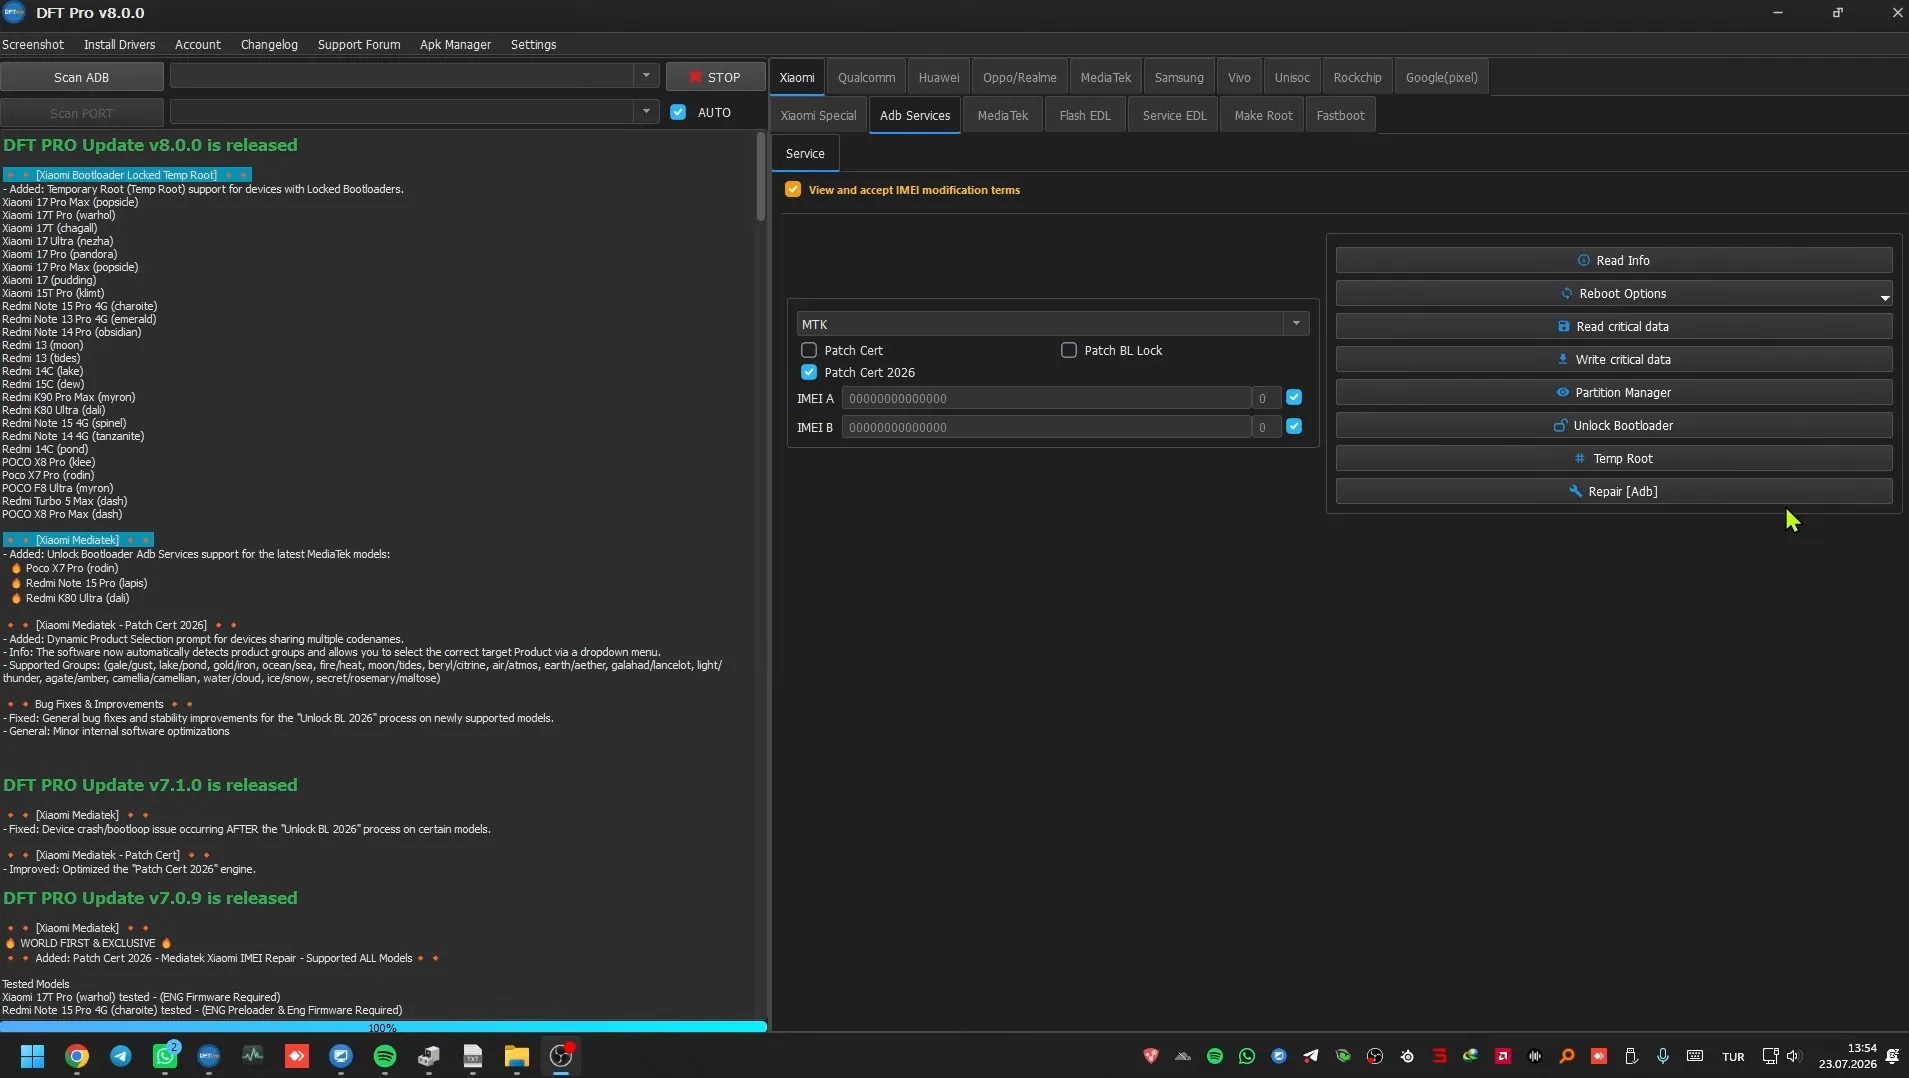Click the Read Info button icon
The width and height of the screenshot is (1909, 1078).
(x=1584, y=260)
